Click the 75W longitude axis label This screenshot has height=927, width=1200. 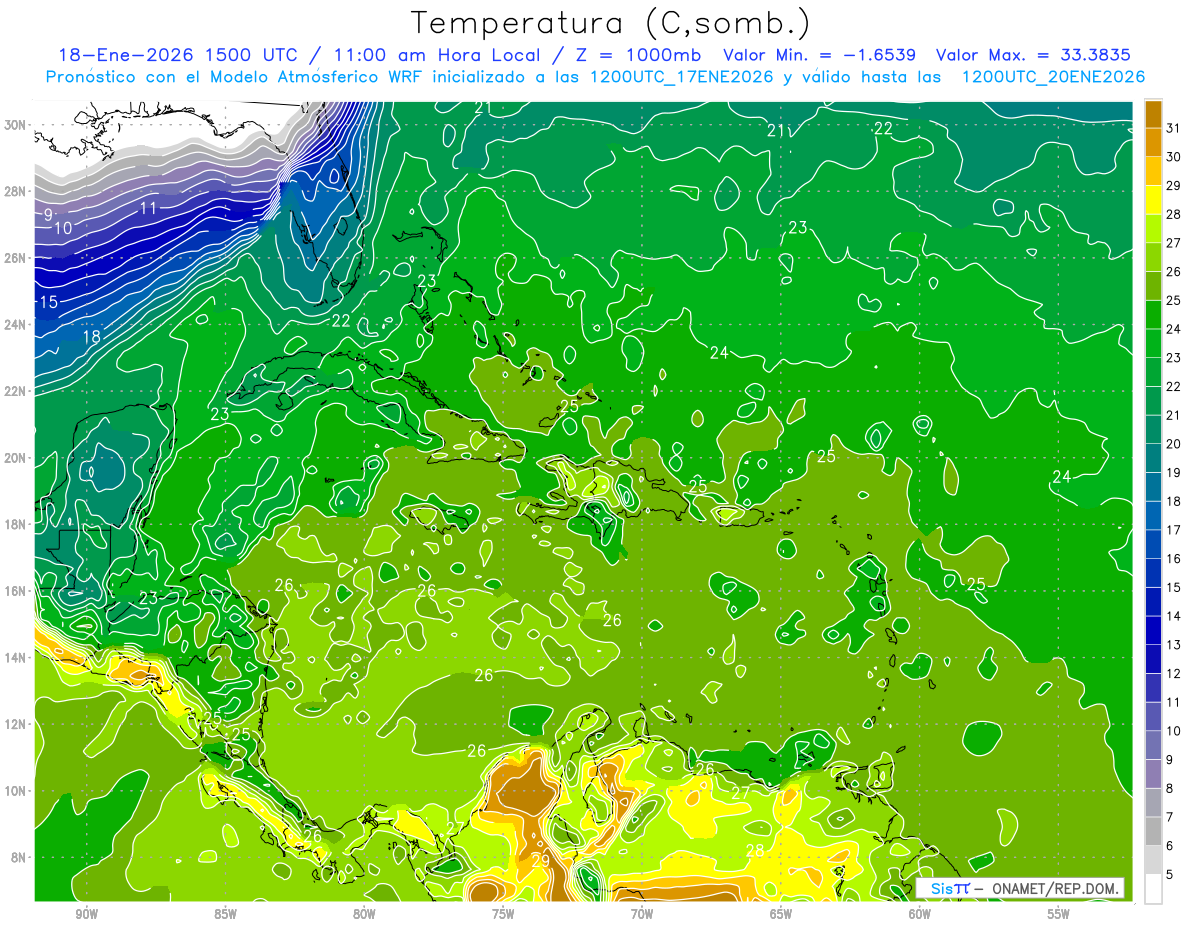pos(503,914)
